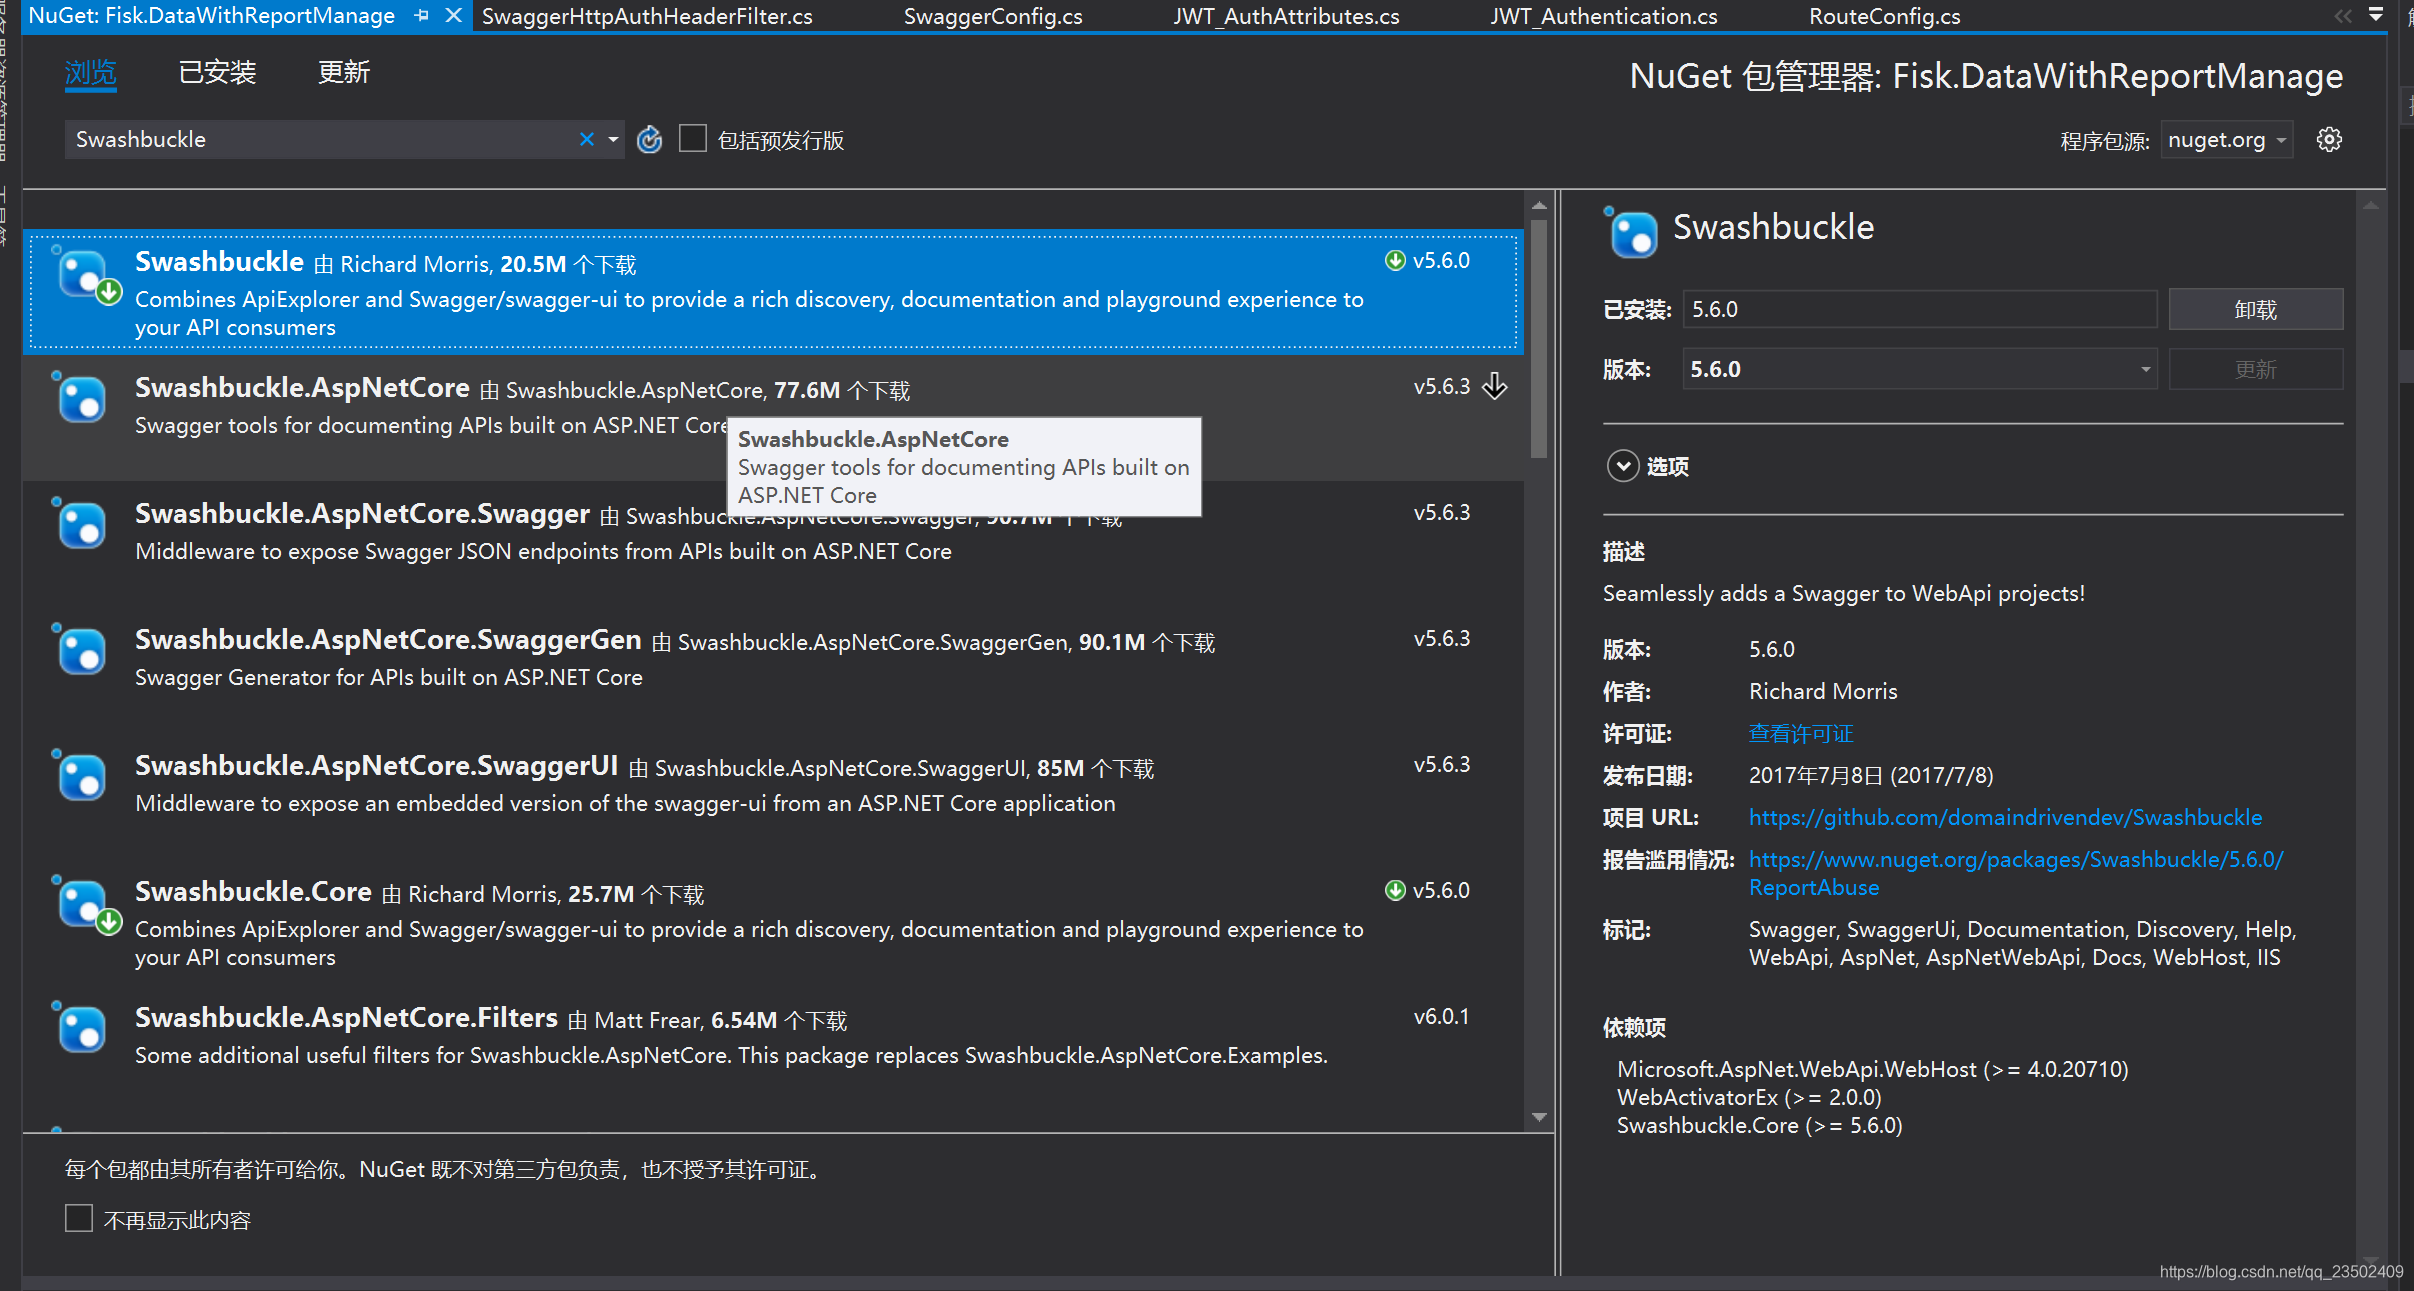Enable the 包括预发行版 checkbox
Viewport: 2414px width, 1291px height.
coord(692,138)
